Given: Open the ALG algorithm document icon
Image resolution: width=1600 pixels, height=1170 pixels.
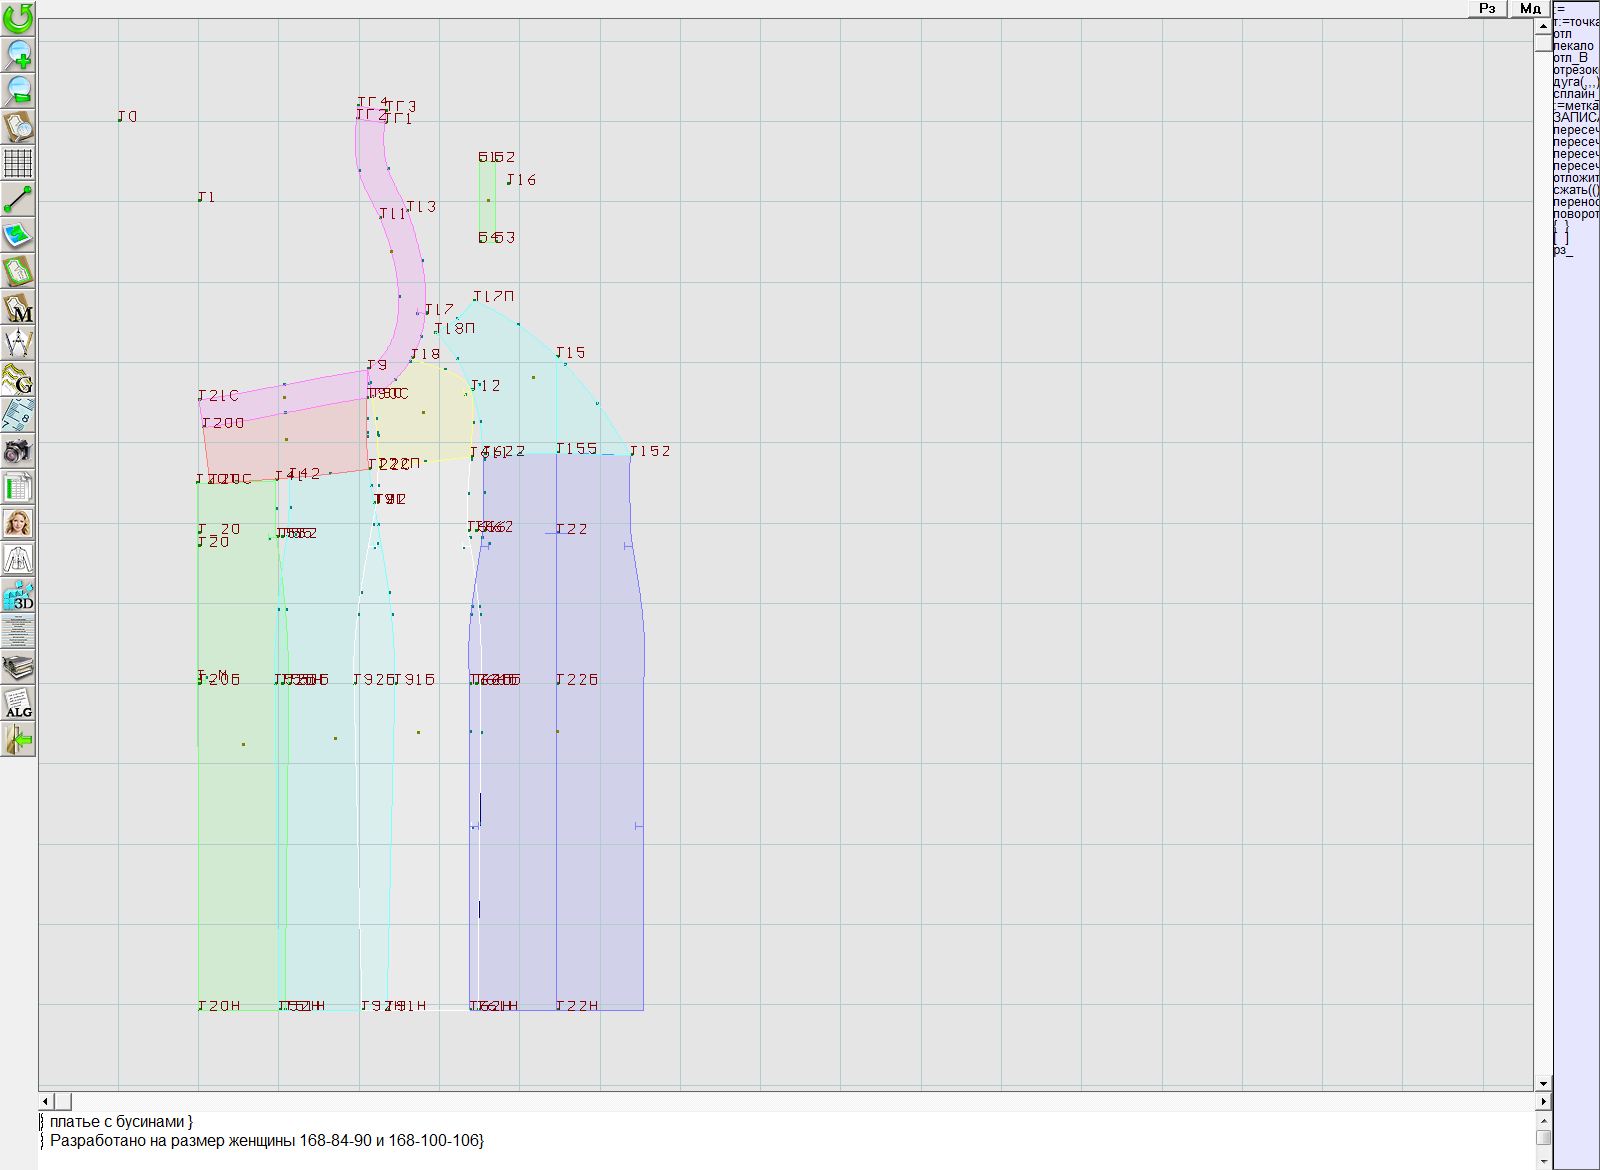Looking at the screenshot, I should (x=18, y=703).
